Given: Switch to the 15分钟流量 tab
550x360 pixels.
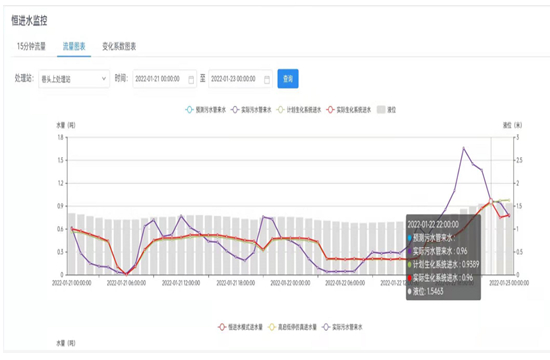Looking at the screenshot, I should pos(31,46).
